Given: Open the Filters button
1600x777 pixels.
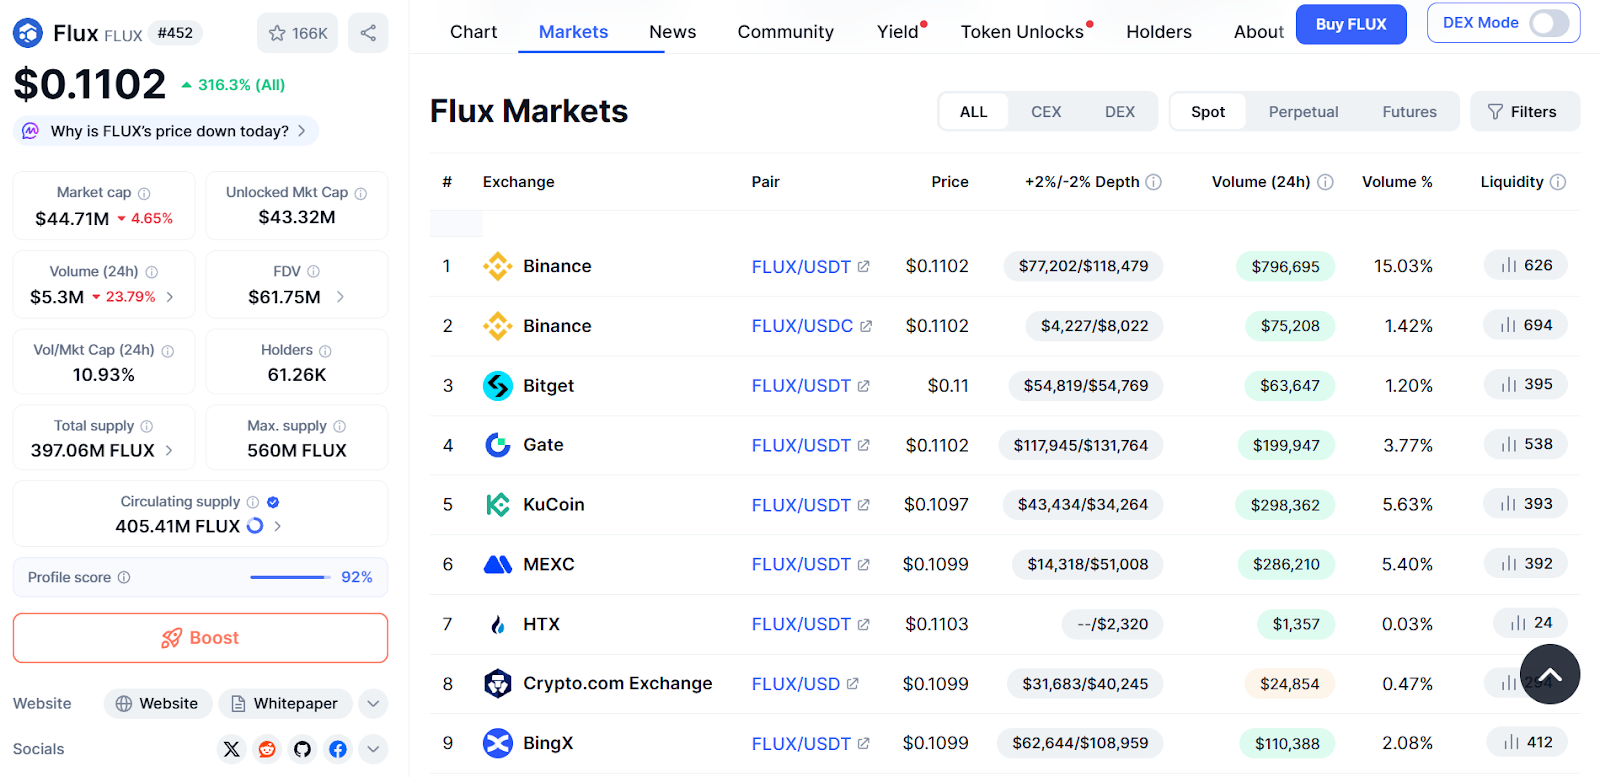Looking at the screenshot, I should (x=1523, y=112).
